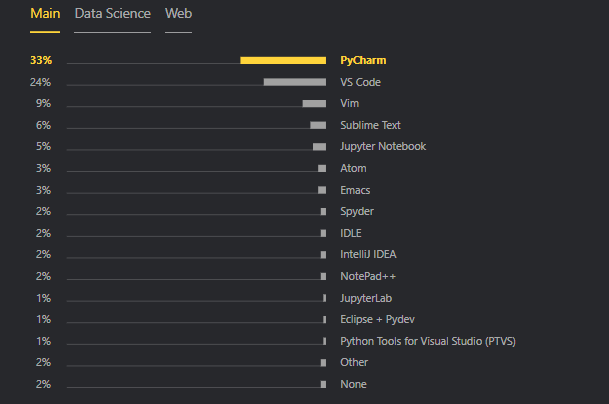Select the VS Code label
The width and height of the screenshot is (609, 404).
[360, 82]
